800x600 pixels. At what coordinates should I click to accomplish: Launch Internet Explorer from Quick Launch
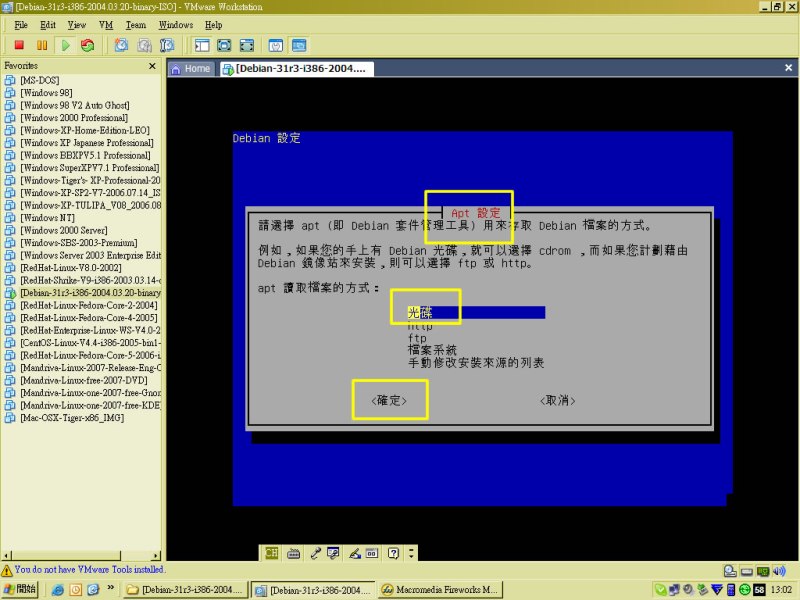point(58,590)
